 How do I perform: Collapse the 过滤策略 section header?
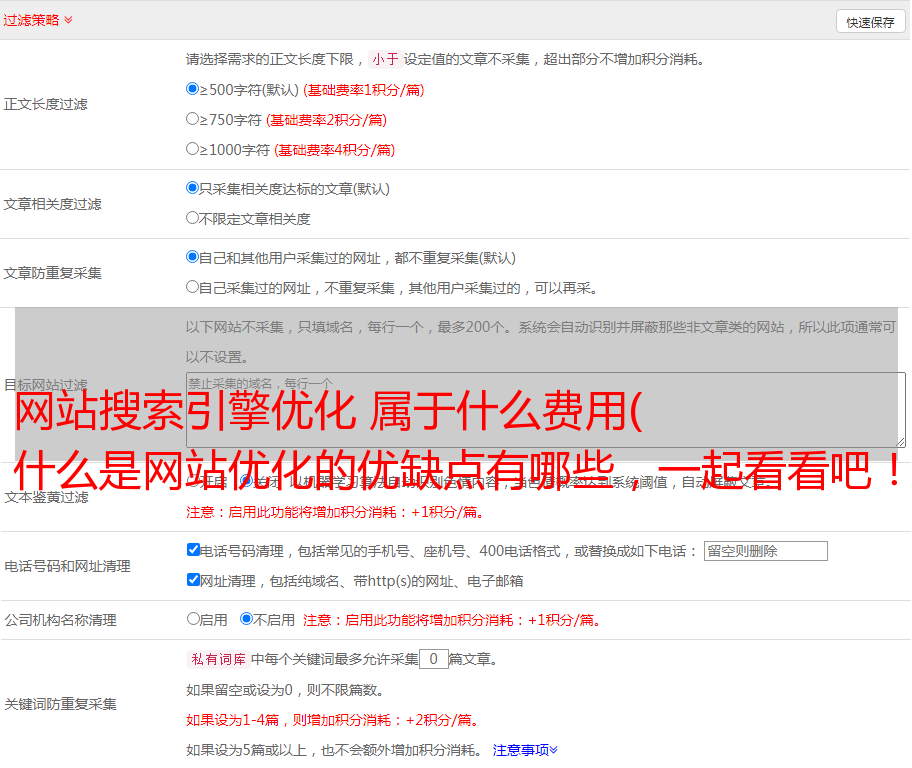(38, 20)
